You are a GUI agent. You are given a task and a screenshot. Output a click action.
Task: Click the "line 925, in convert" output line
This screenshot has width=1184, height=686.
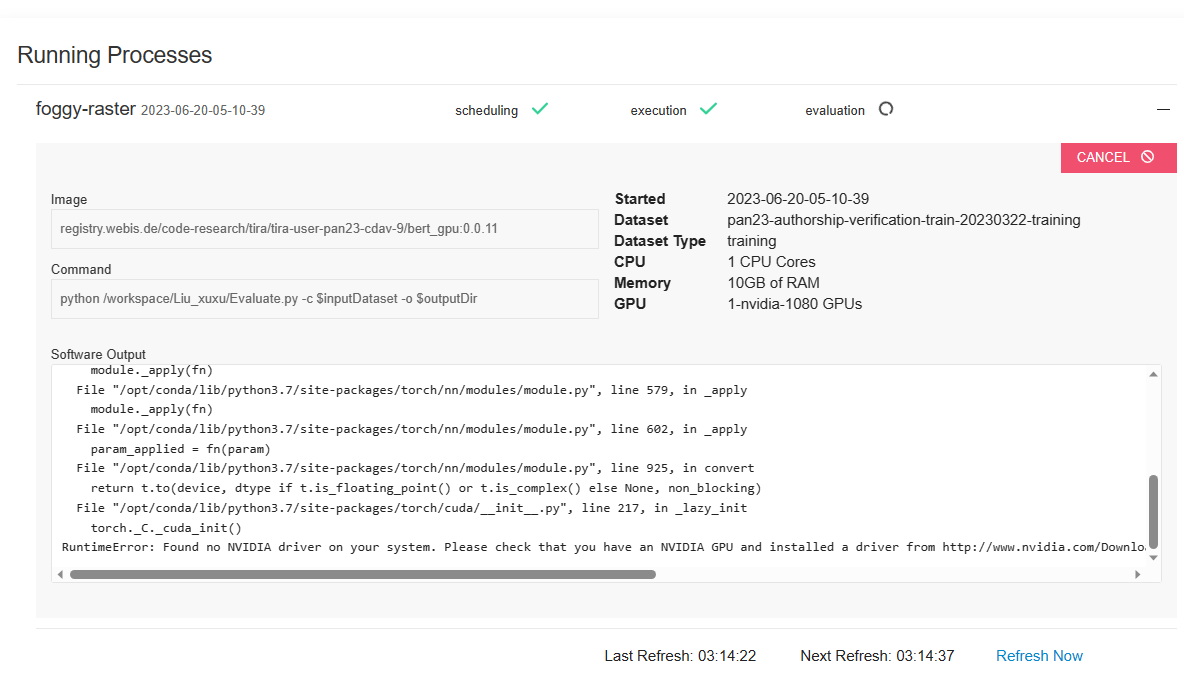coord(415,468)
